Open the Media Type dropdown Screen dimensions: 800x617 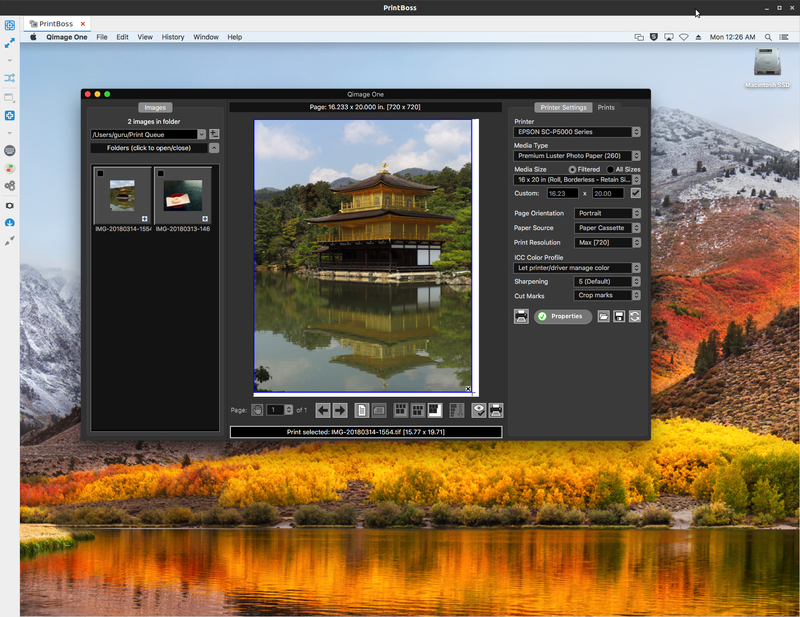(577, 156)
